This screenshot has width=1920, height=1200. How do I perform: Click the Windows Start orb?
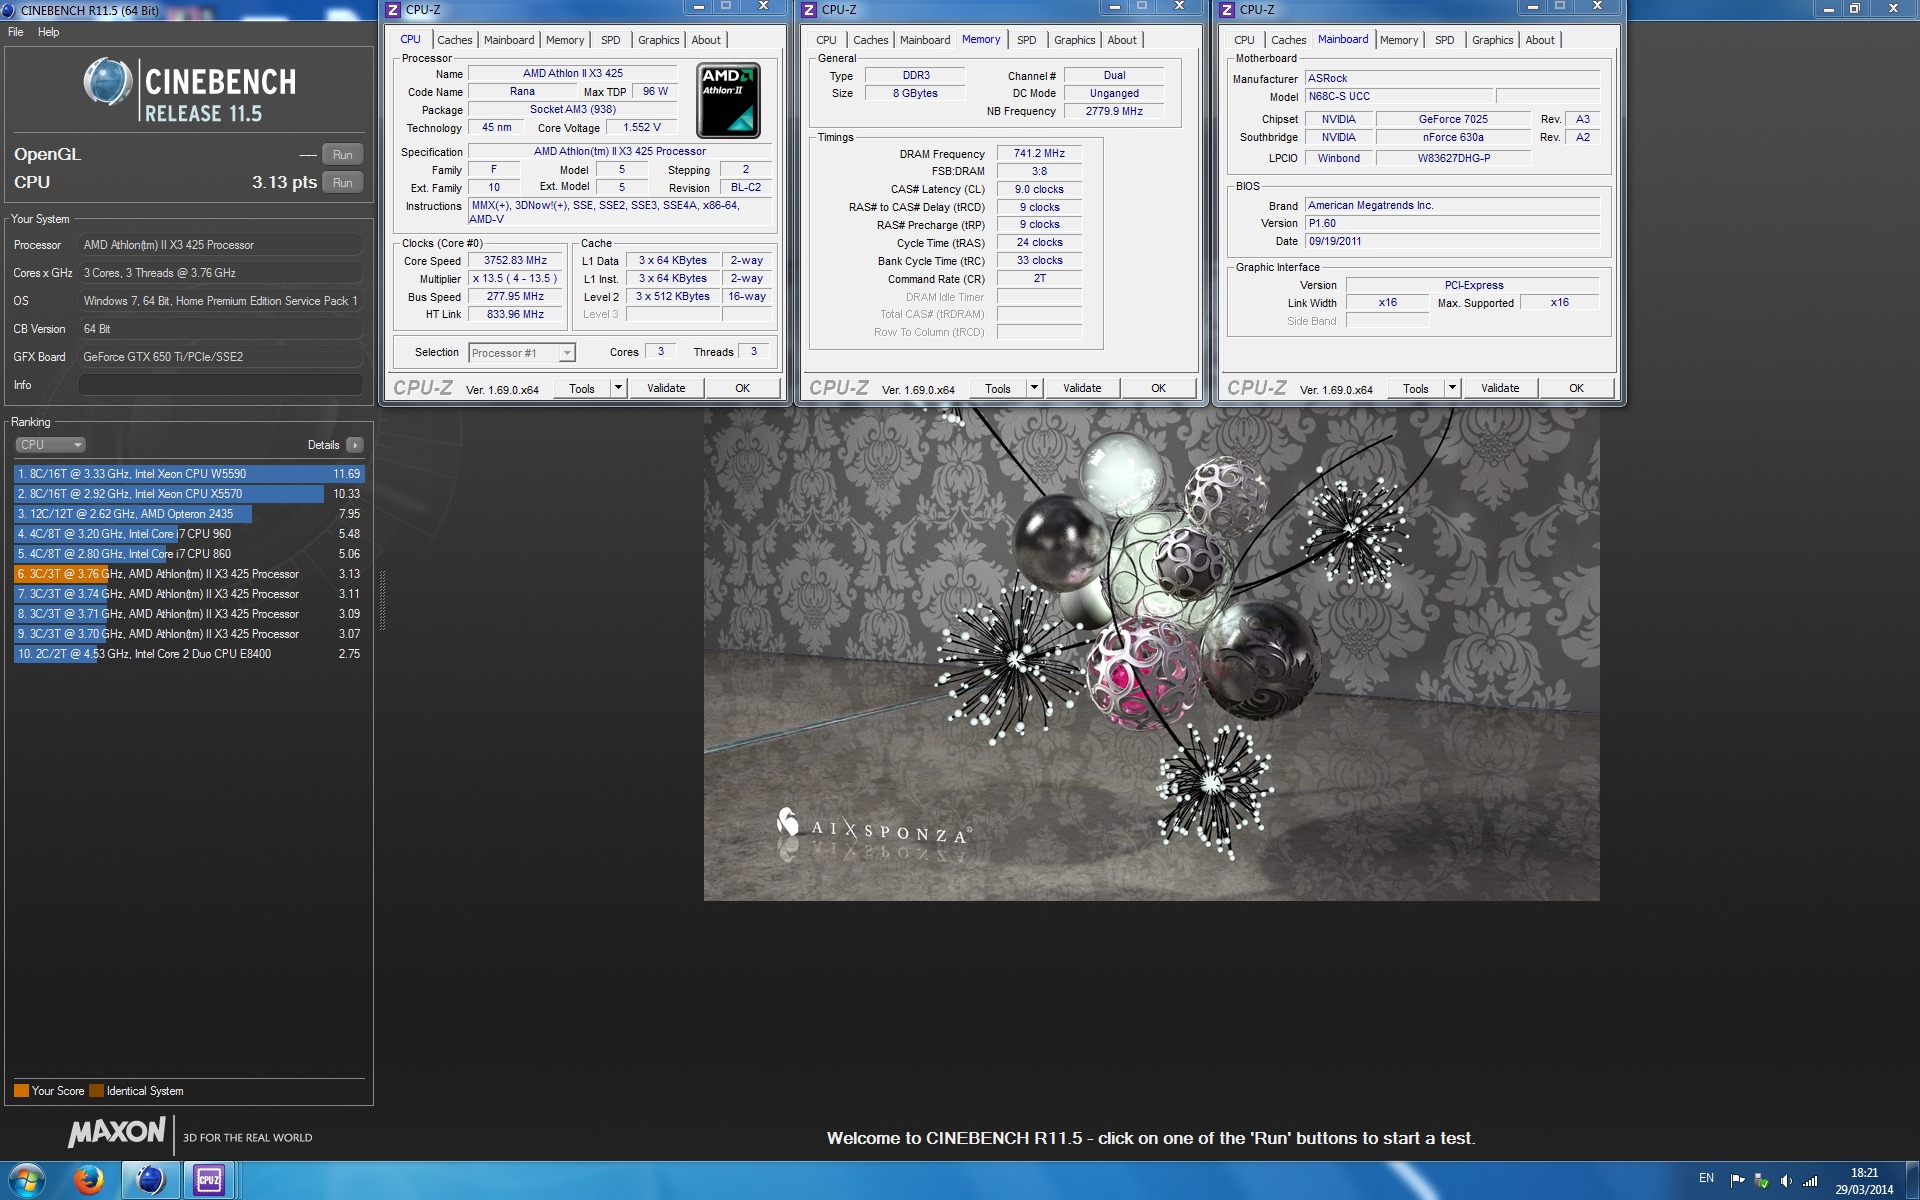(25, 1181)
